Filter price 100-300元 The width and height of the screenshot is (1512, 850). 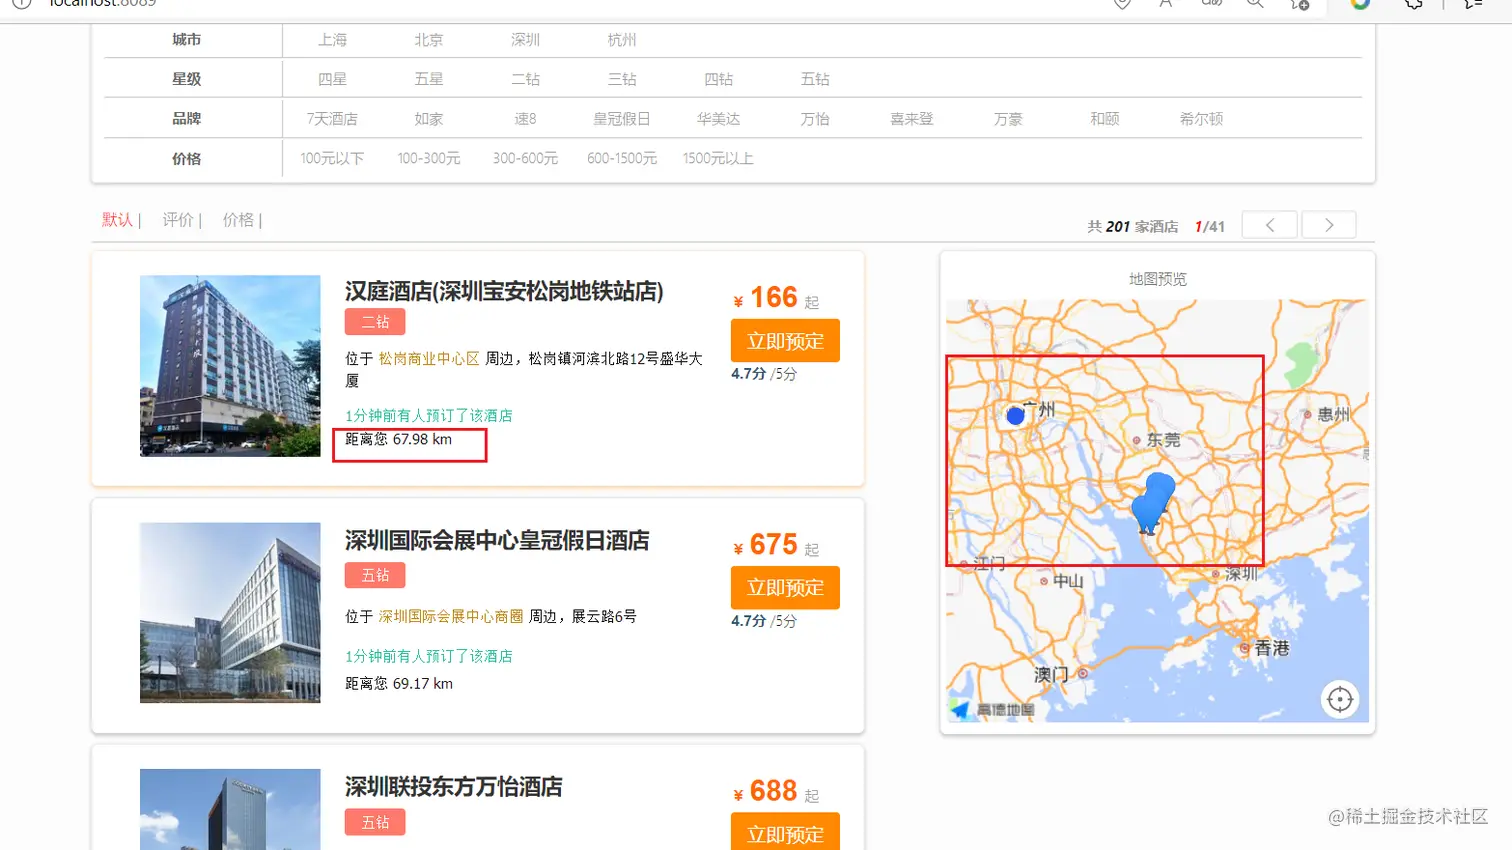(428, 158)
